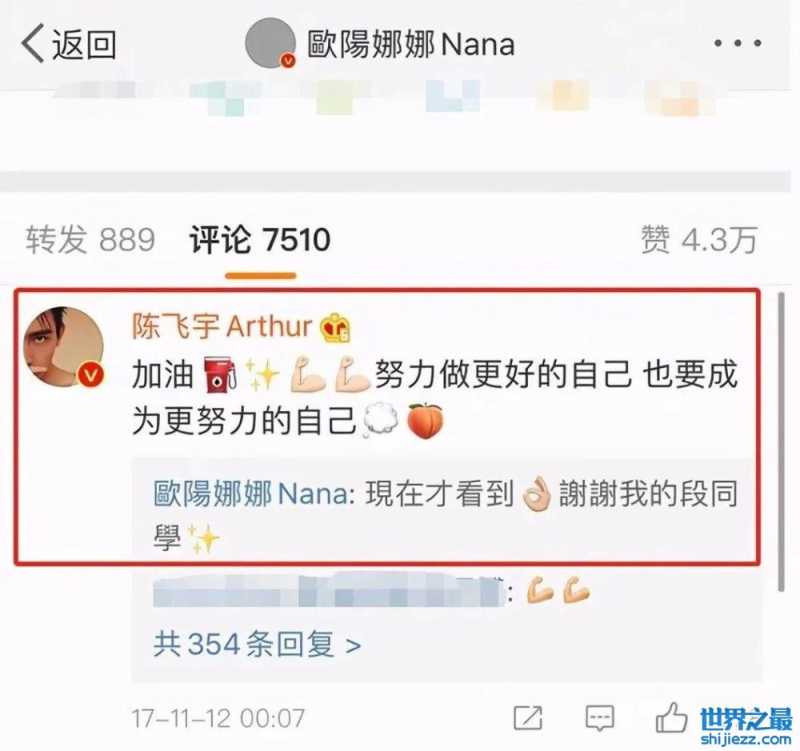Like the comment with thumbs-up icon
Viewport: 800px width, 751px height.
671,717
